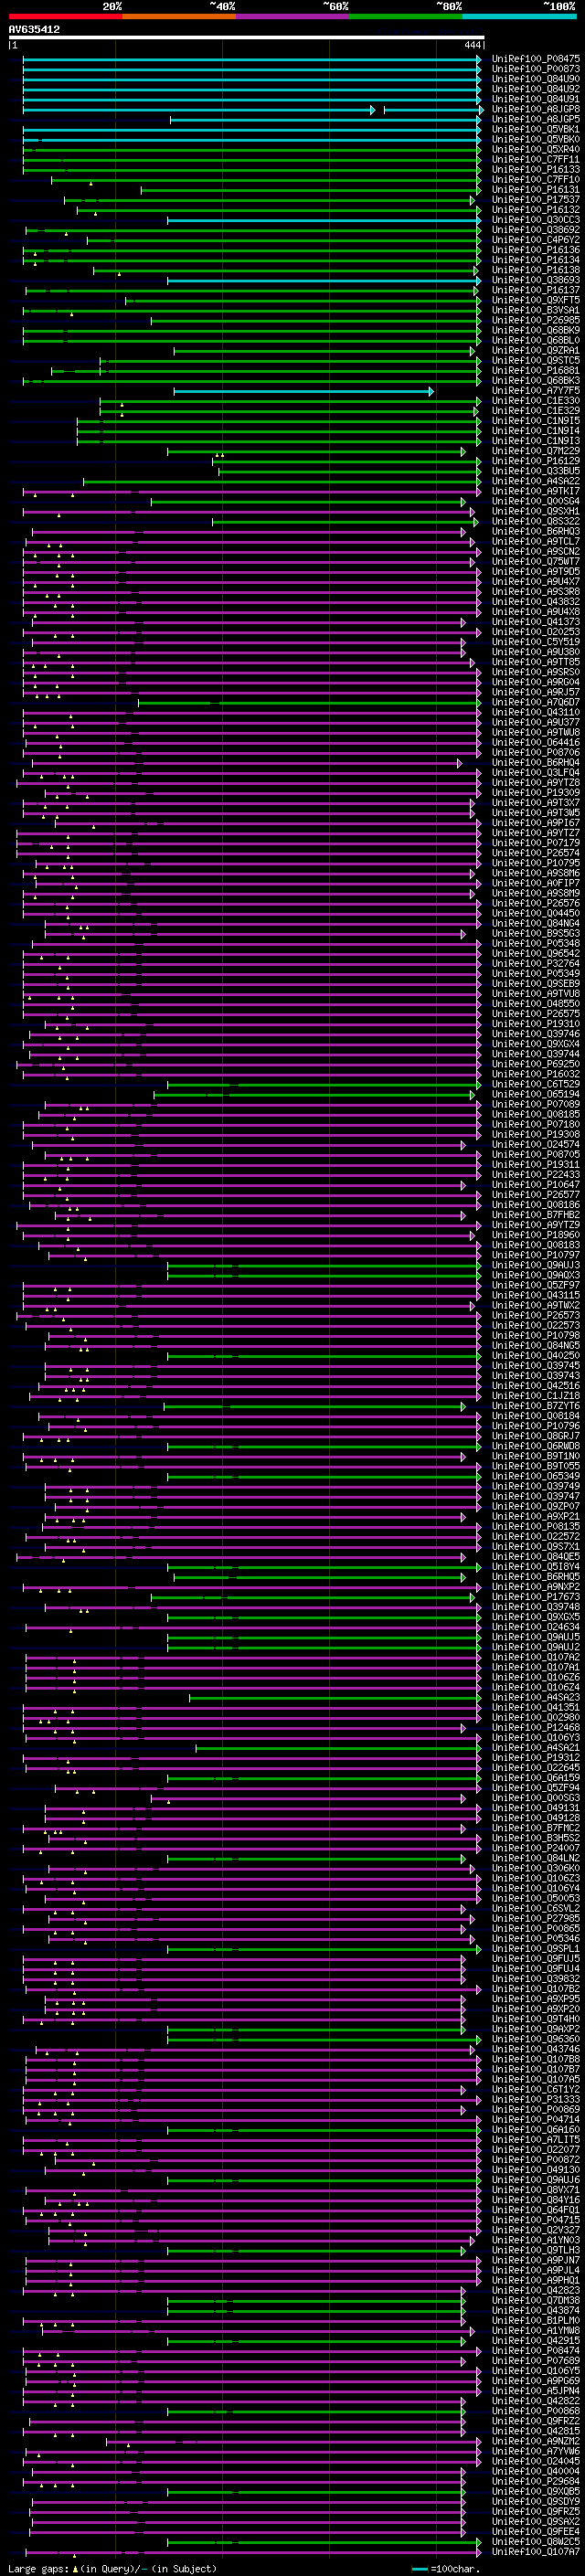Viewport: 585px width, 2576px height.
Task: Select hit UniRef100_A9NZM2
Action: pos(536,2441)
